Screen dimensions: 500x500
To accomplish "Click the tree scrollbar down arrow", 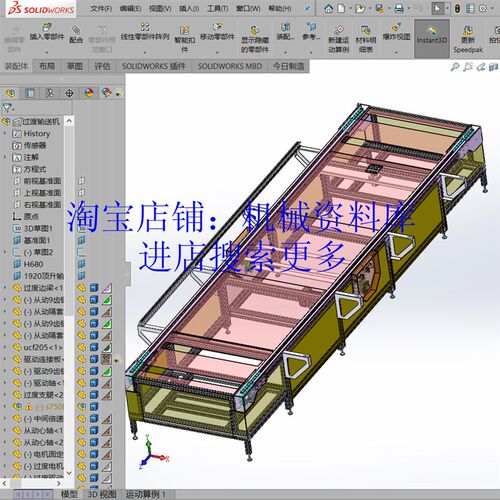I will coord(69,473).
